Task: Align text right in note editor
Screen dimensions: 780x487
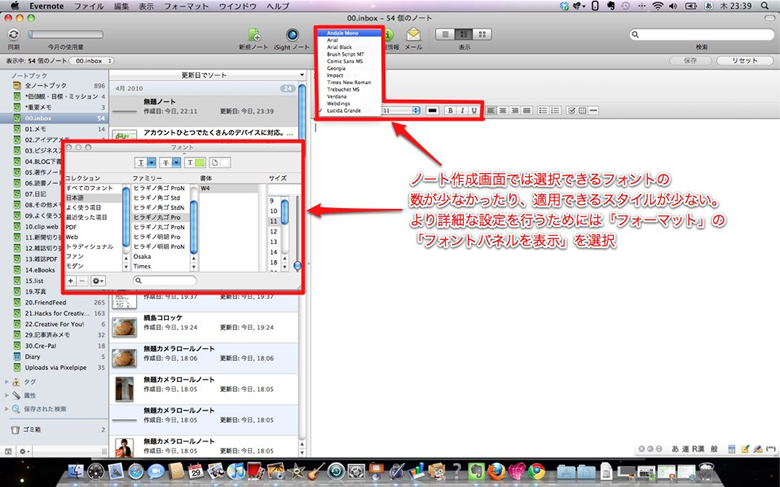Action: pos(515,110)
